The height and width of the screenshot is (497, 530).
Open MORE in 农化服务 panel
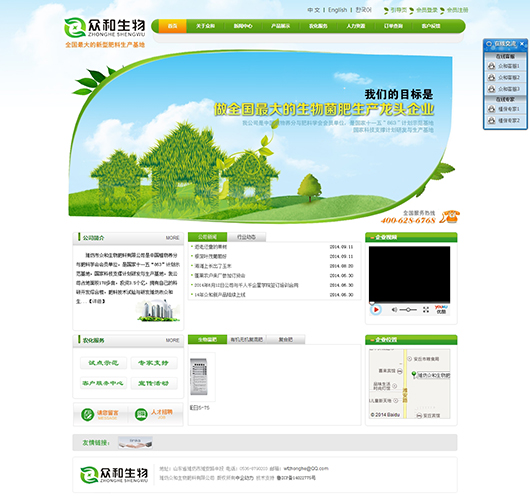click(x=172, y=340)
